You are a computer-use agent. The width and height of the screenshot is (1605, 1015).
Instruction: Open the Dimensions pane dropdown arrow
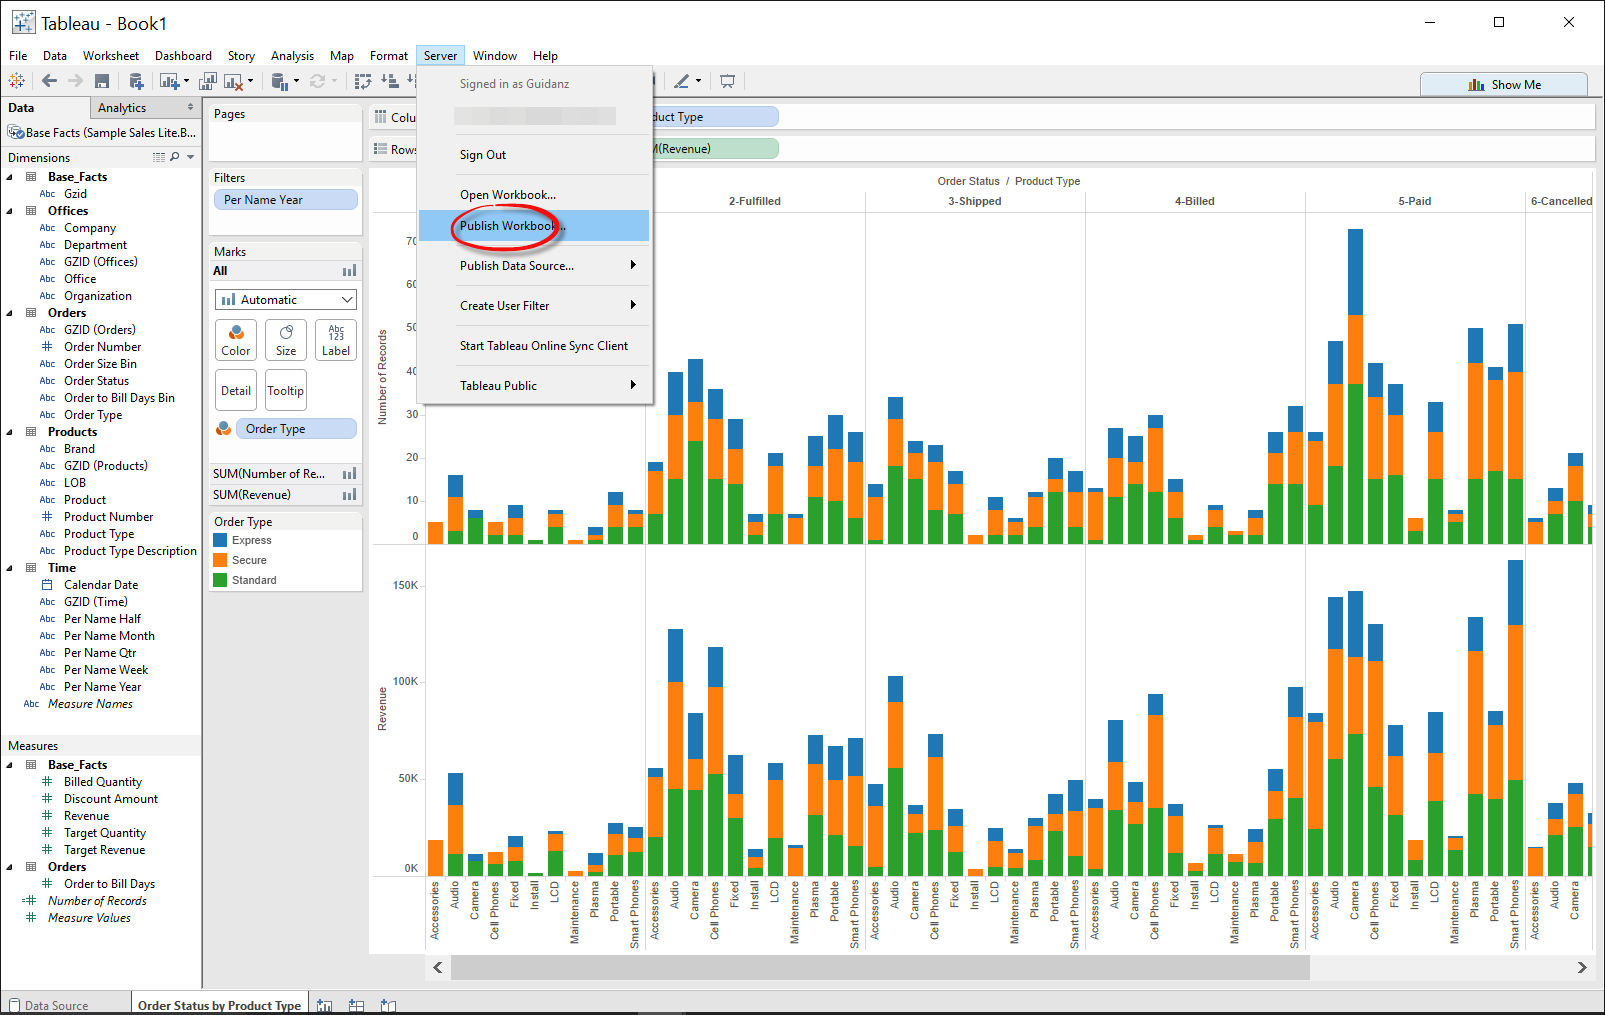[x=190, y=157]
